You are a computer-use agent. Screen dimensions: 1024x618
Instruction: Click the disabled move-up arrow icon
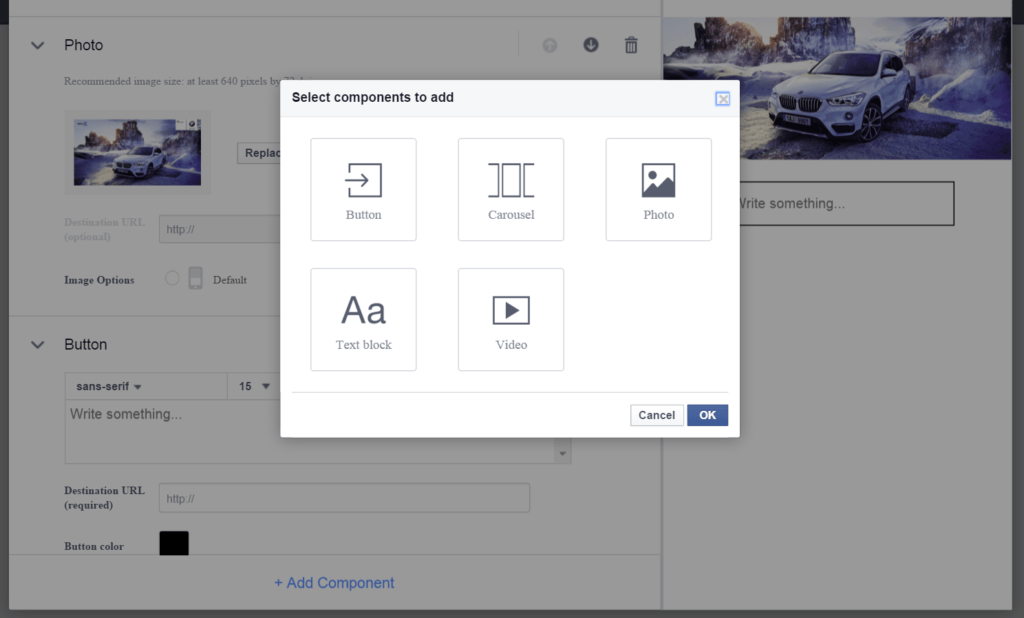click(549, 45)
